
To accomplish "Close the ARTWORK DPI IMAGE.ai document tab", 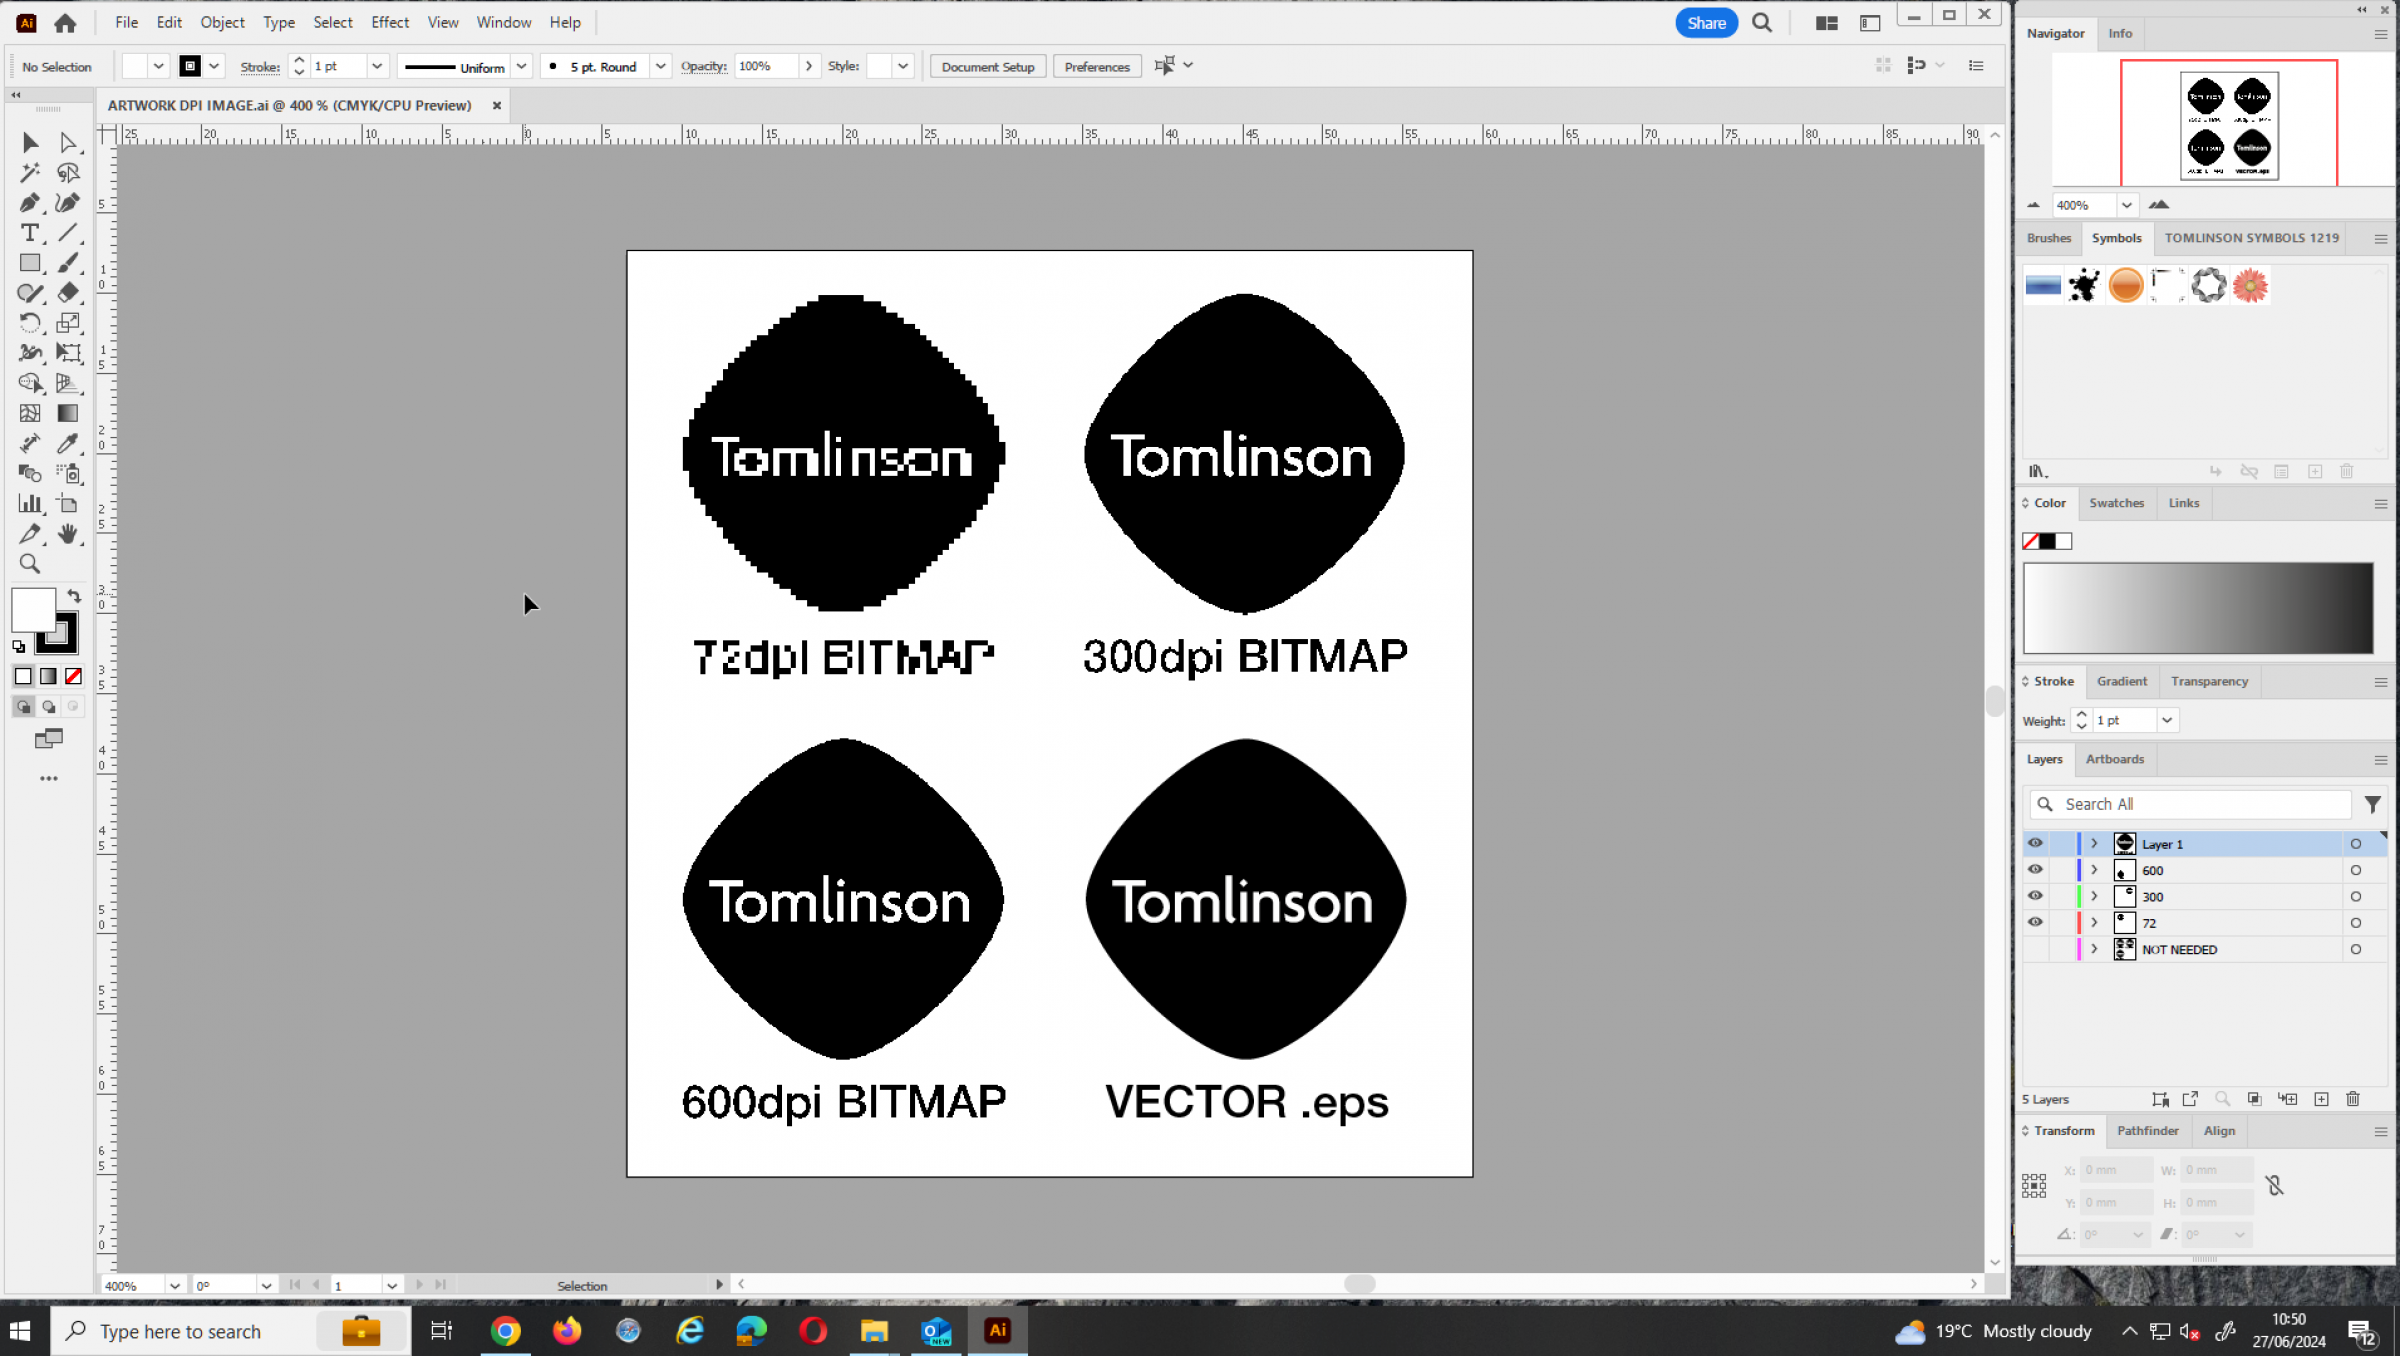I will pos(496,105).
